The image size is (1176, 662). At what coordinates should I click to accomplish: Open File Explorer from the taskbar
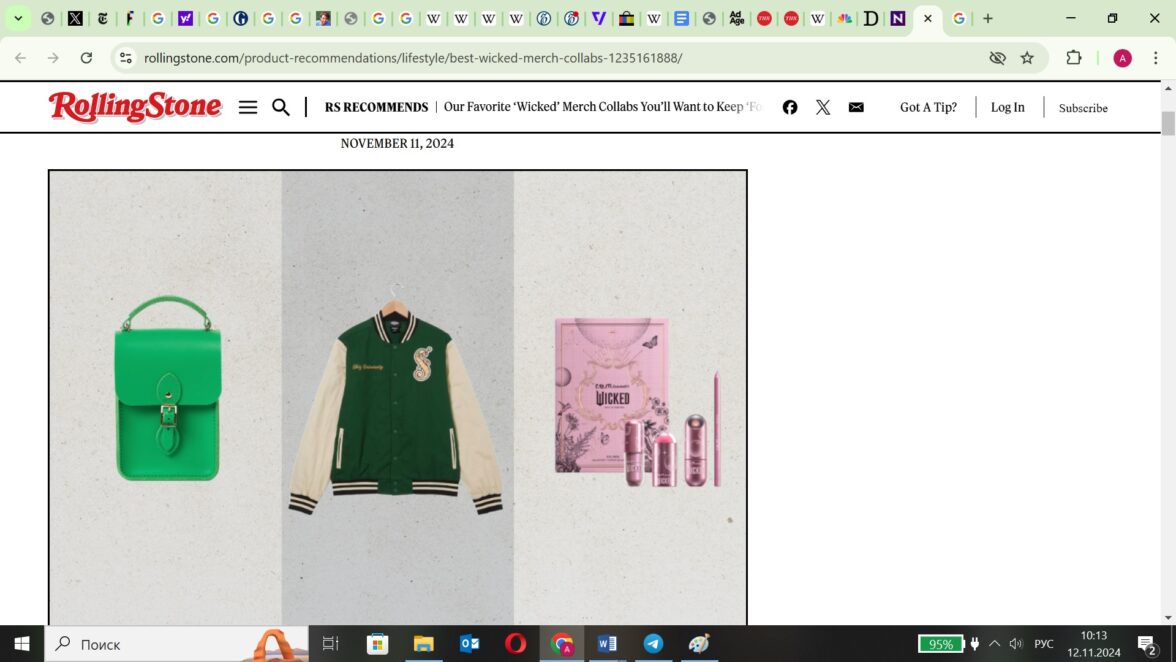tap(424, 644)
